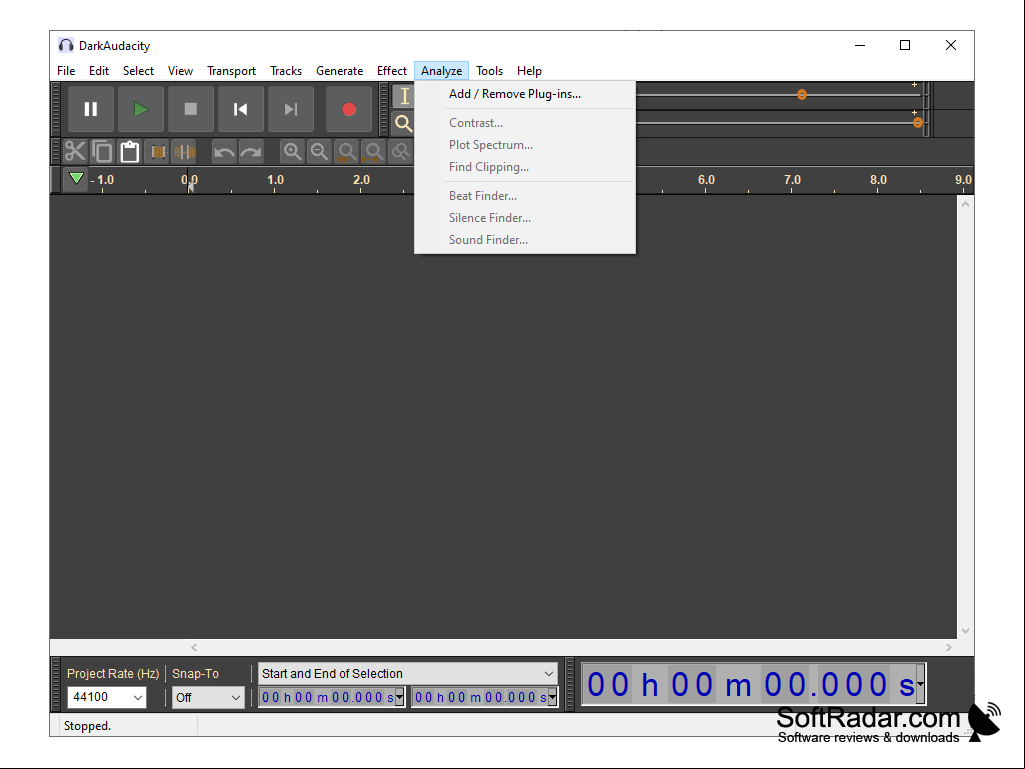Click the selection start time field
The height and width of the screenshot is (769, 1025).
[x=328, y=698]
